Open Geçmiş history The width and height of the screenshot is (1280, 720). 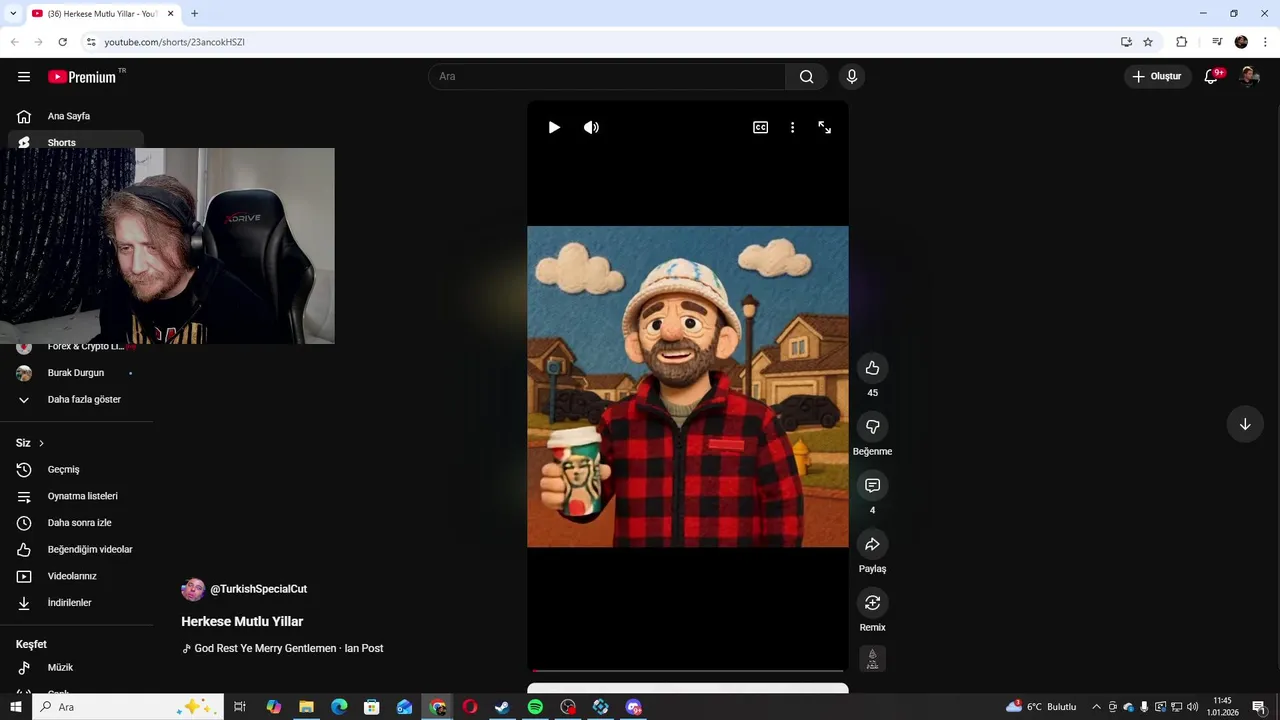[x=76, y=470]
